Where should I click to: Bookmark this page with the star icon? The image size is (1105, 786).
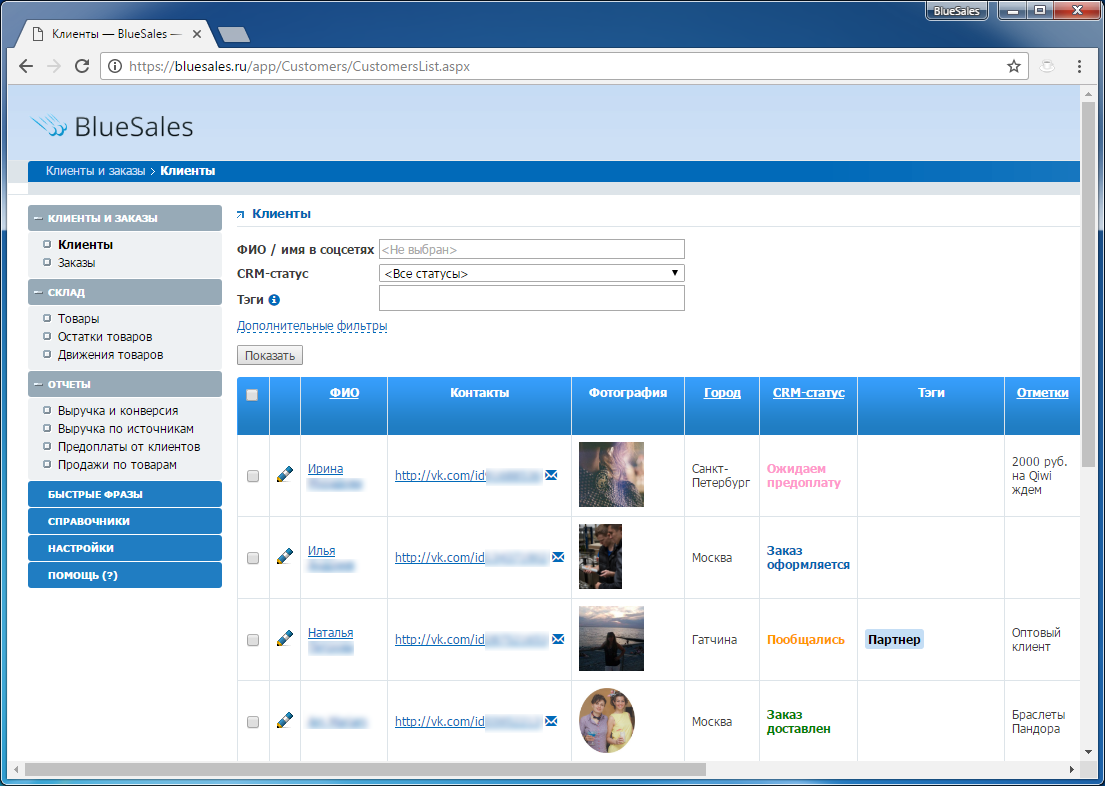[1014, 66]
